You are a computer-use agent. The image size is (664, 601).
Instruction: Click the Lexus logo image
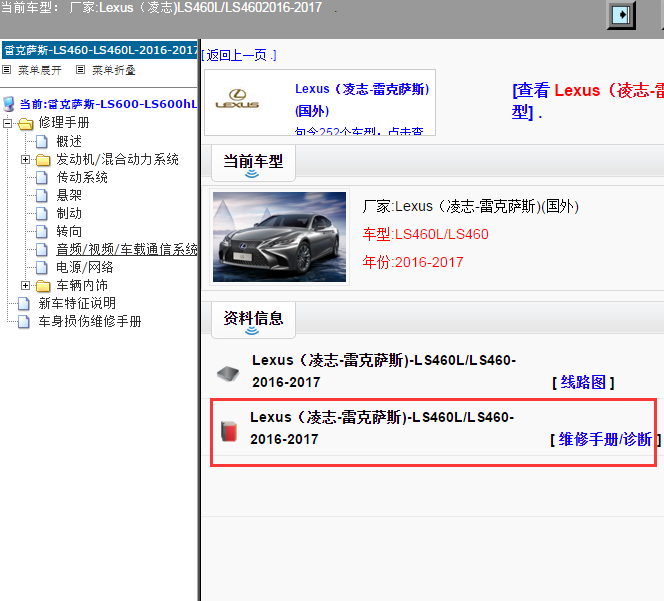click(237, 99)
